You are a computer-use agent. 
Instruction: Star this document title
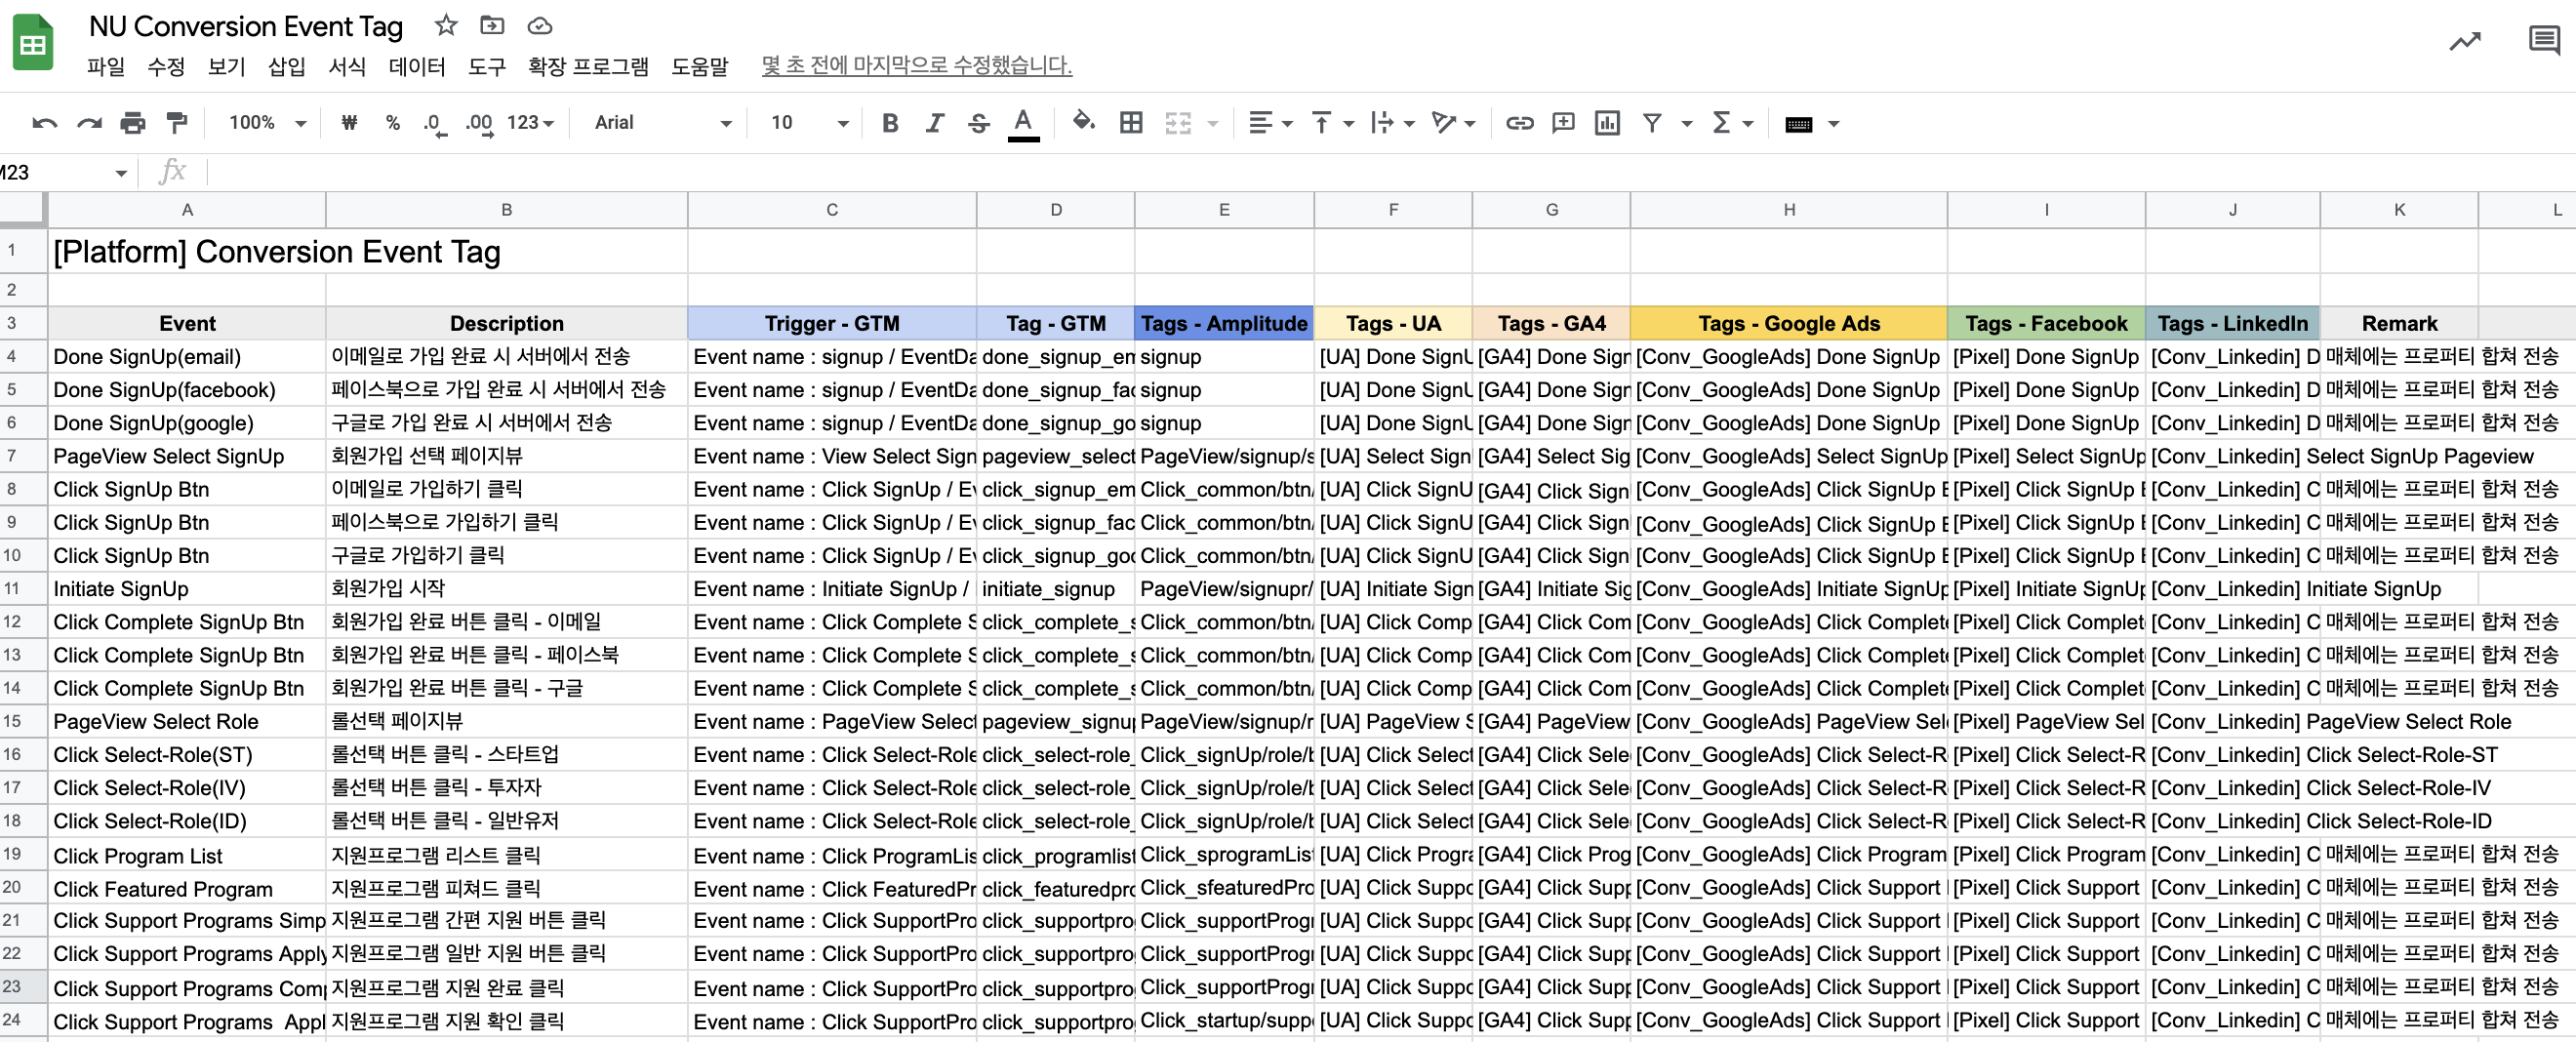pyautogui.click(x=446, y=26)
